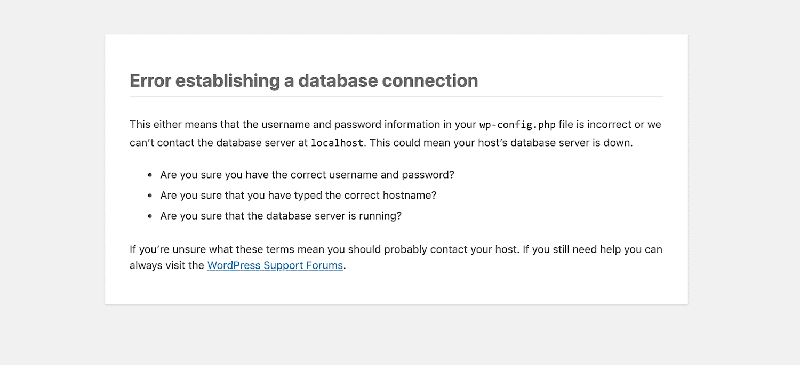Click the bullet dot before username and password question

149,175
